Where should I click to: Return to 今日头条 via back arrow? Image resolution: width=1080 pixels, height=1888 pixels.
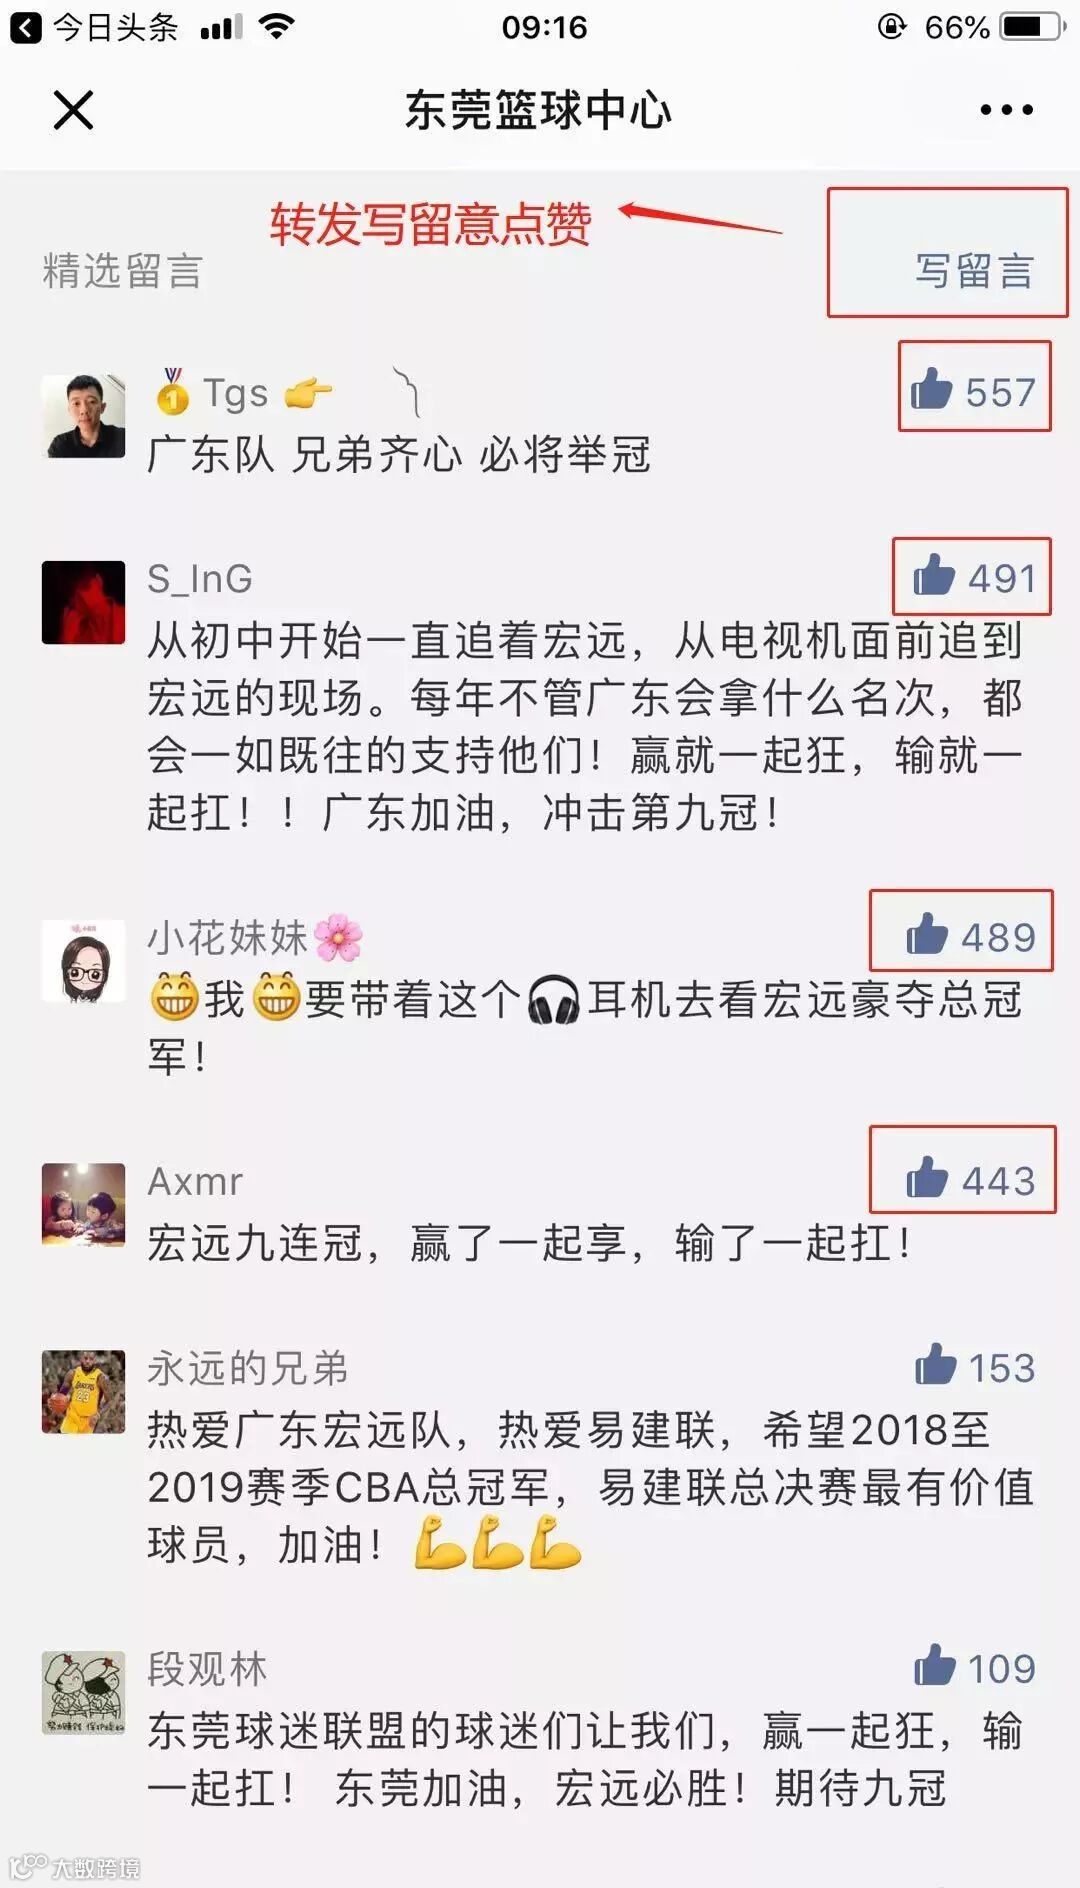26,27
